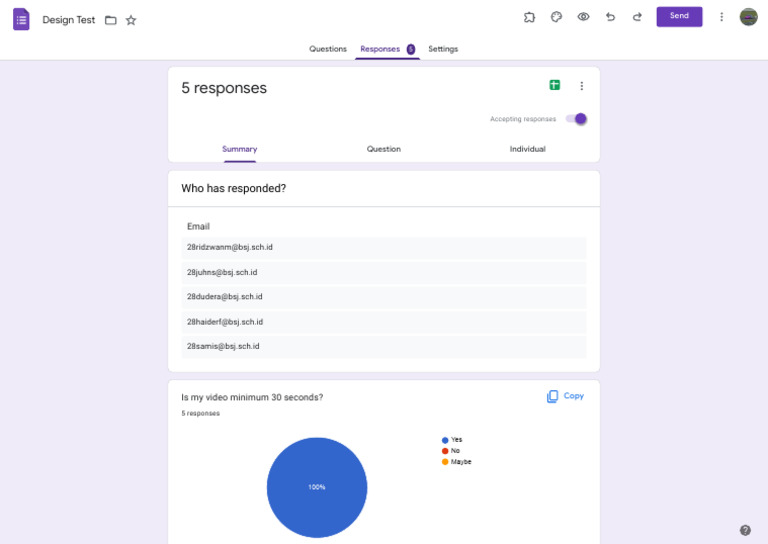
Task: Open the Google Forms home icon
Action: (x=21, y=20)
